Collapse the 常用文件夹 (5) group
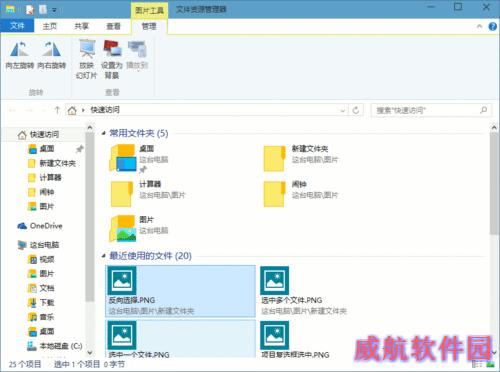The height and width of the screenshot is (372, 500). click(x=104, y=133)
